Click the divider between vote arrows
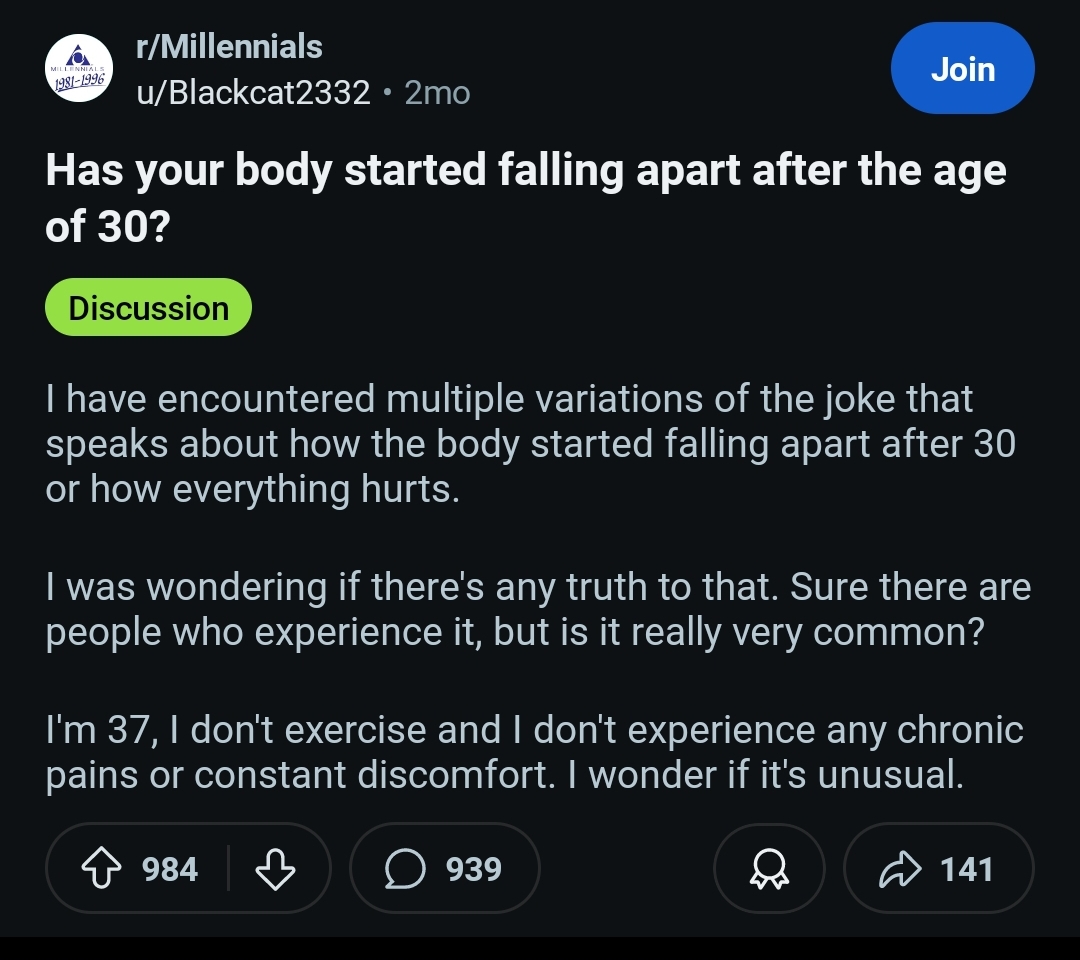This screenshot has width=1080, height=960. [x=228, y=868]
